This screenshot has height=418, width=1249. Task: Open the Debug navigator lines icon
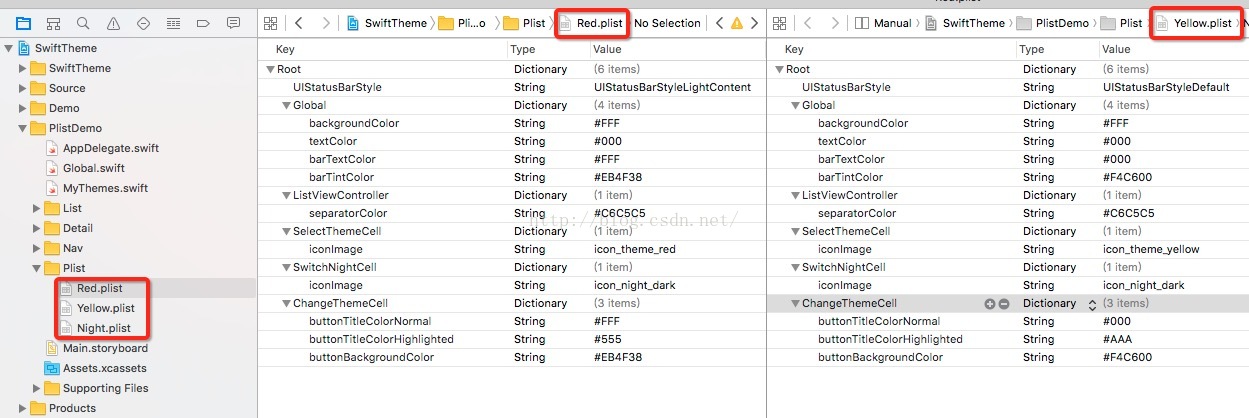tap(173, 23)
